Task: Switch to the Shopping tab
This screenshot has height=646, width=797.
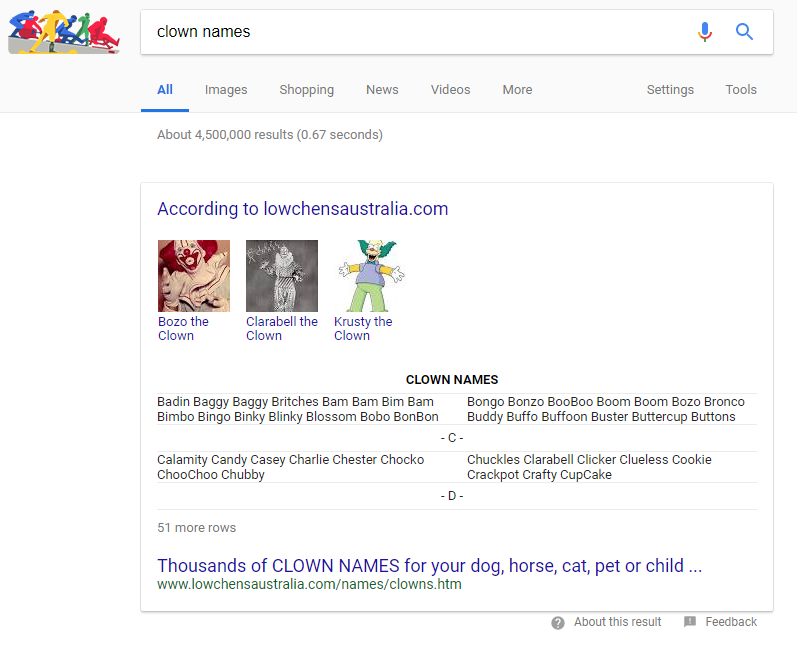Action: (306, 90)
